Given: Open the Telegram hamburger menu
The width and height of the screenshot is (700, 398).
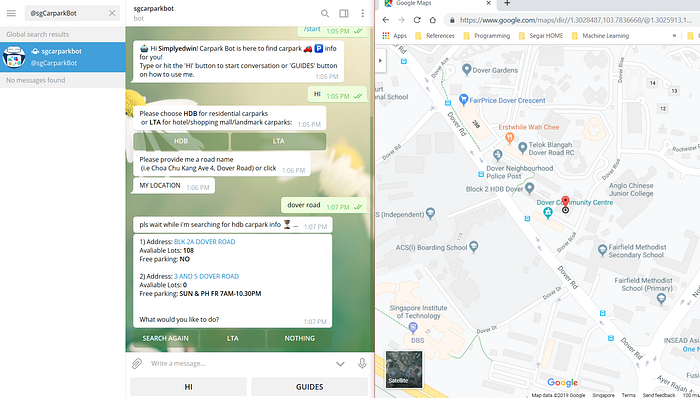Looking at the screenshot, I should coord(11,13).
